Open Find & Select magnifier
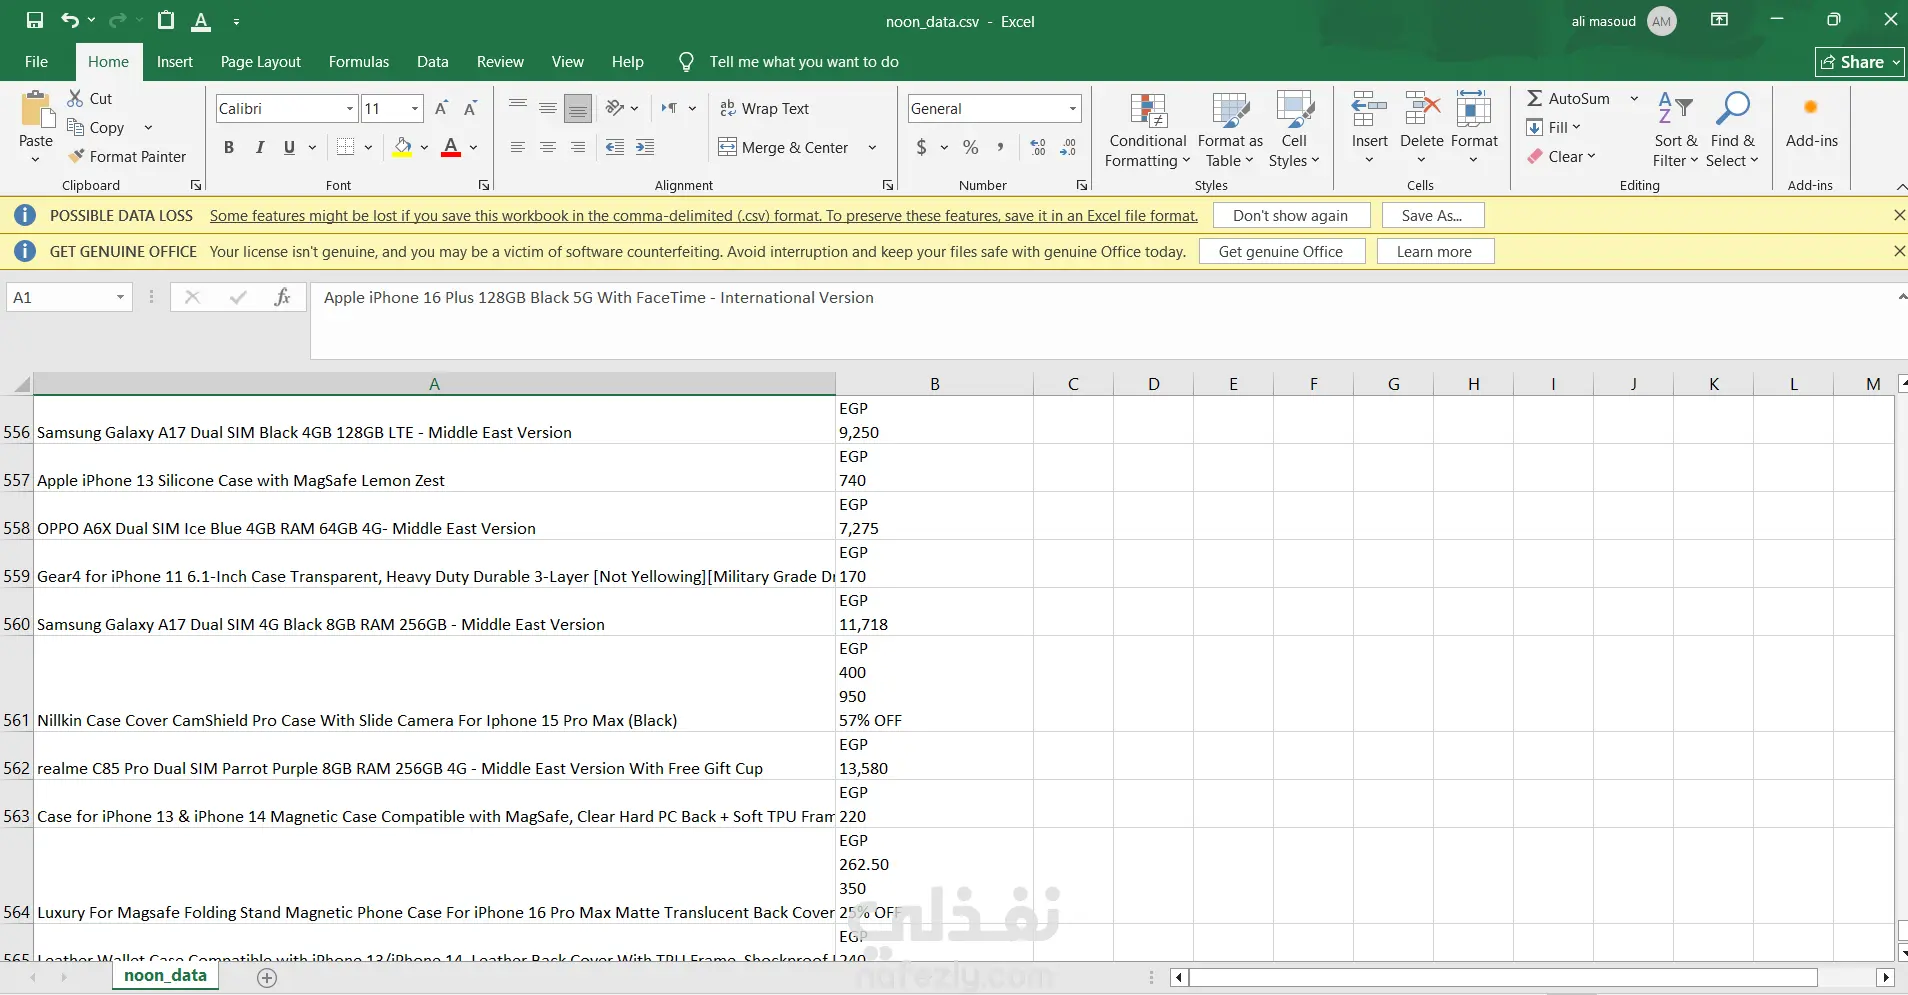The height and width of the screenshot is (995, 1908). coord(1732,130)
